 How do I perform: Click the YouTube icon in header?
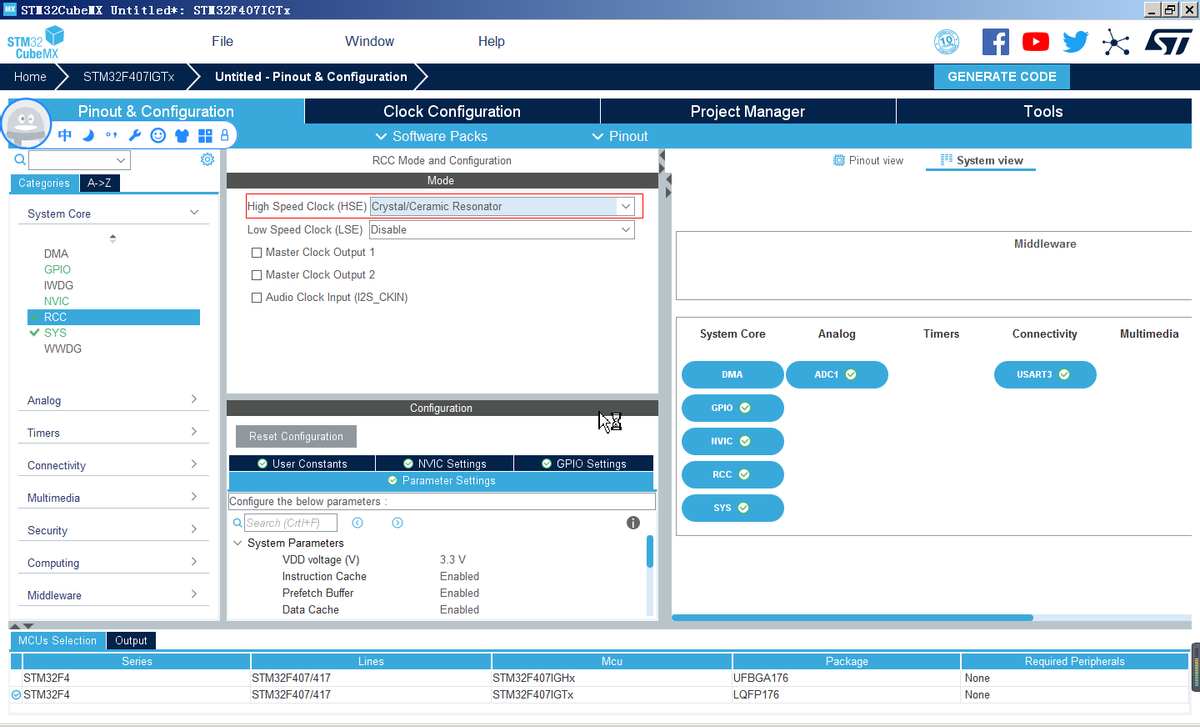click(1036, 41)
